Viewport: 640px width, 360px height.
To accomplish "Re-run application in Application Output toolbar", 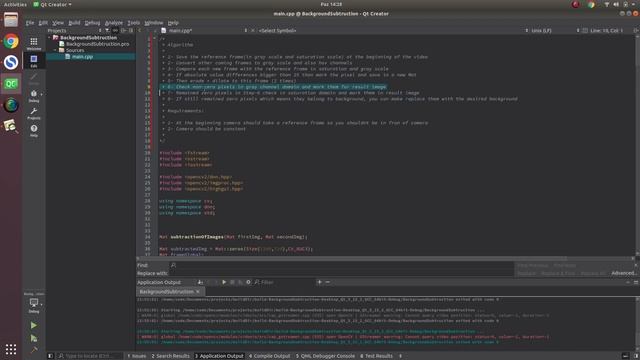I will (224, 282).
